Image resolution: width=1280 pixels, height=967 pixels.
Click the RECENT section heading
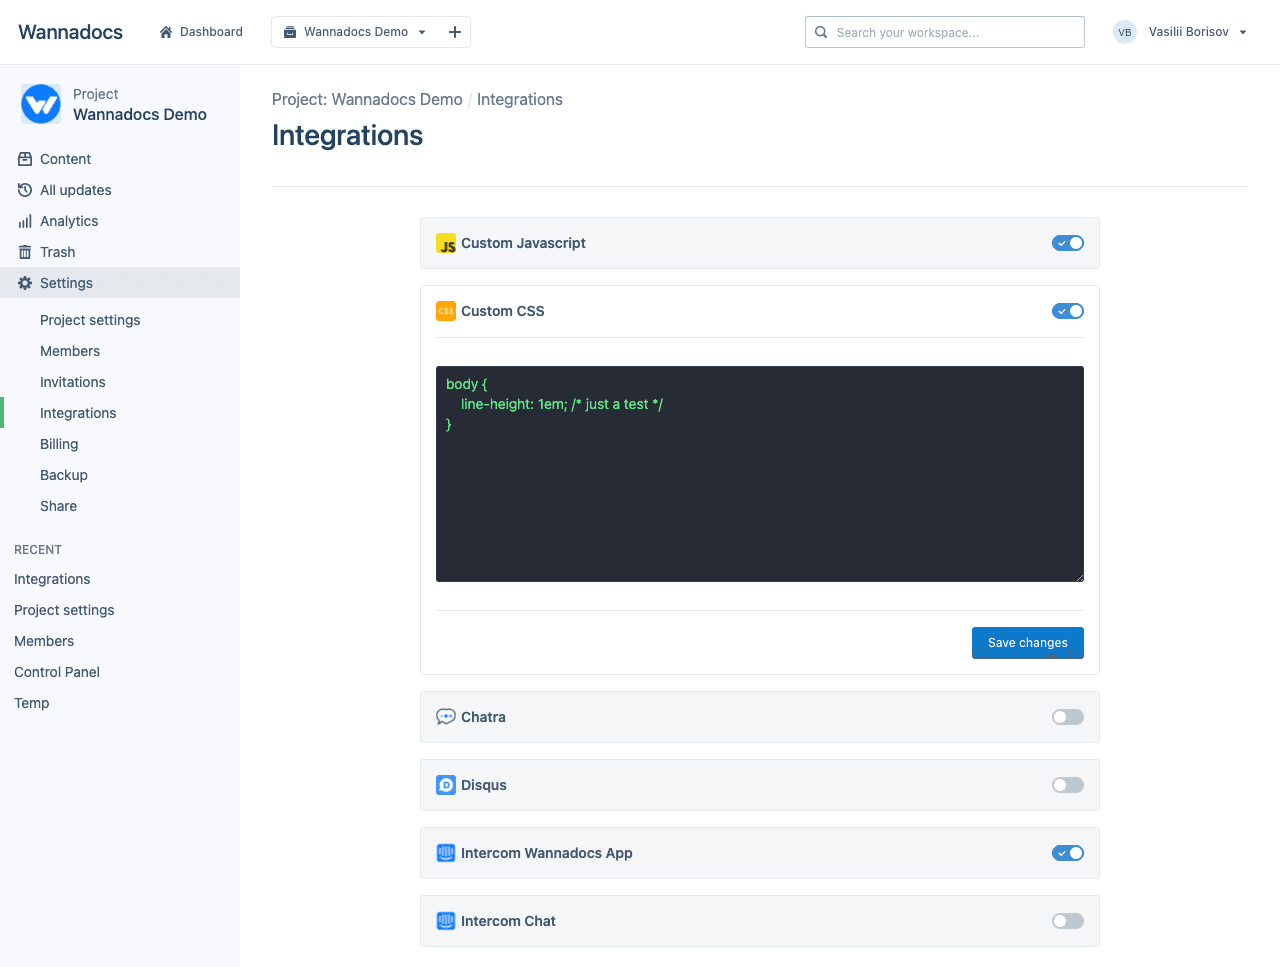click(x=38, y=550)
